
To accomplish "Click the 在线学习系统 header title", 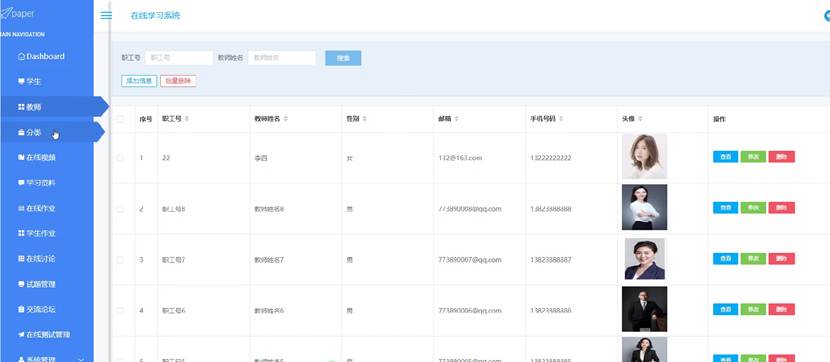I will pyautogui.click(x=156, y=15).
